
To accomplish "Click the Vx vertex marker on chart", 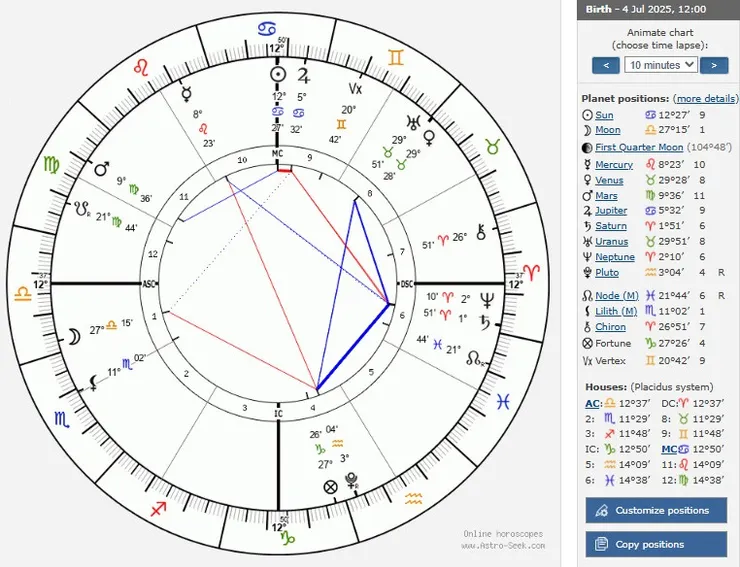I will pos(355,88).
